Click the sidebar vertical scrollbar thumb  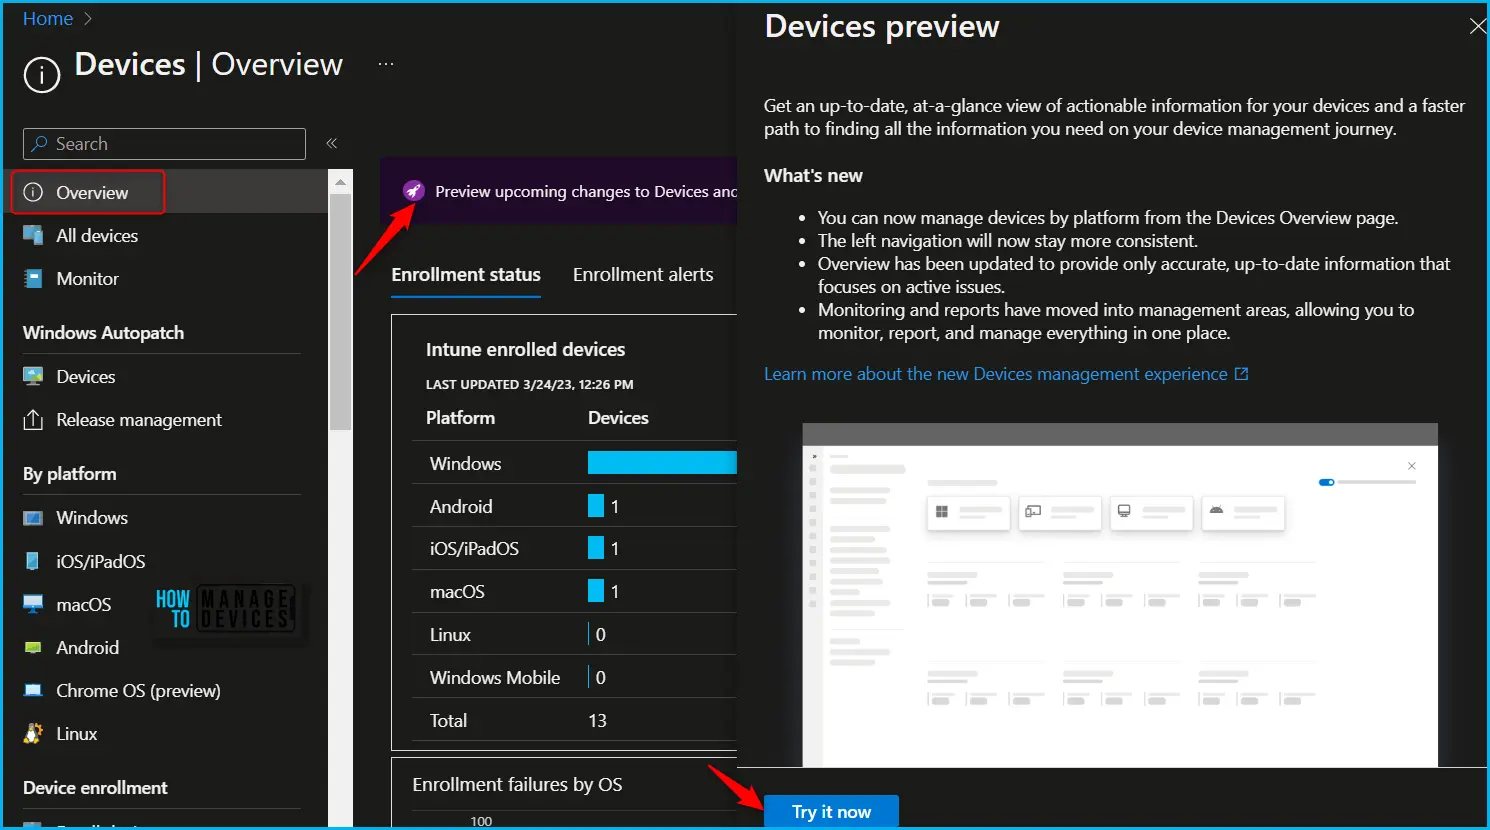tap(340, 312)
